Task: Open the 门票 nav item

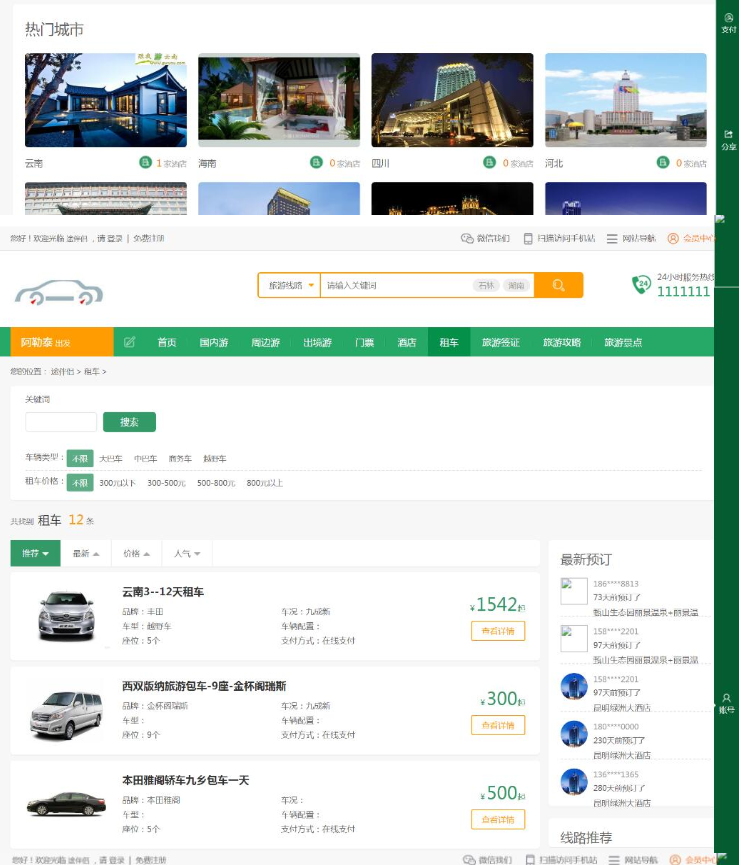Action: click(364, 342)
